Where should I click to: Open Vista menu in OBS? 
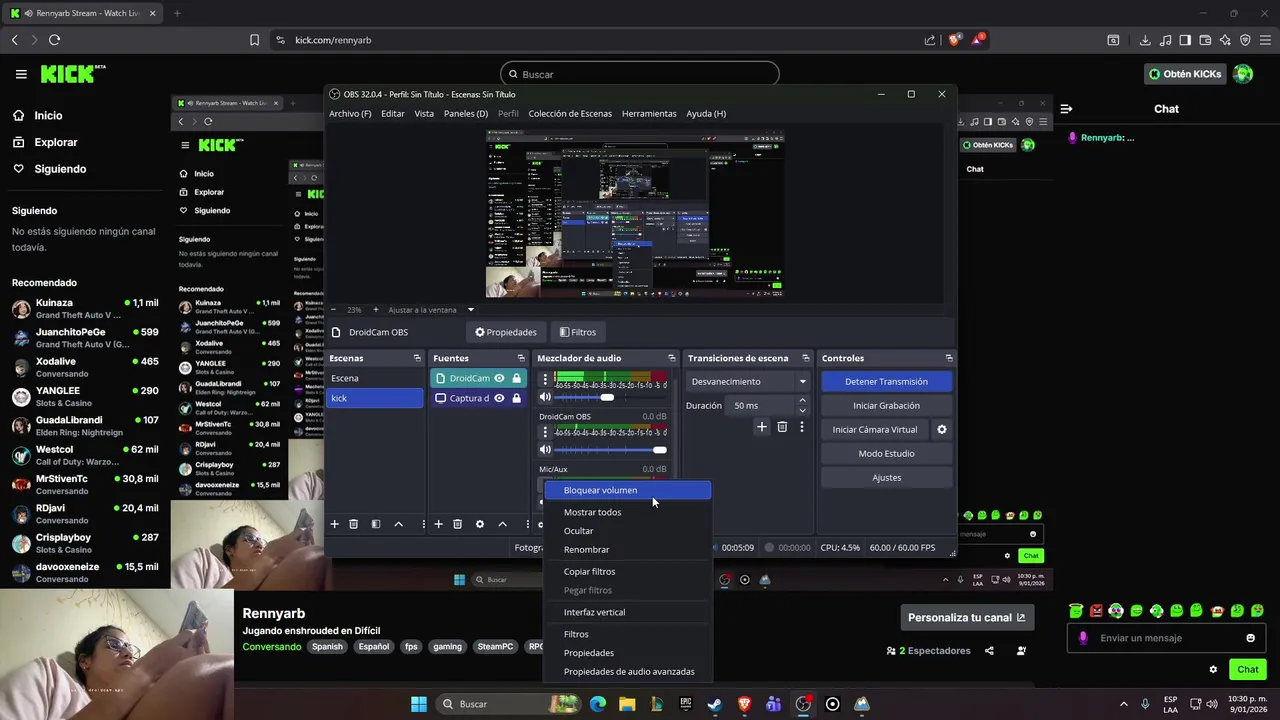pyautogui.click(x=424, y=113)
